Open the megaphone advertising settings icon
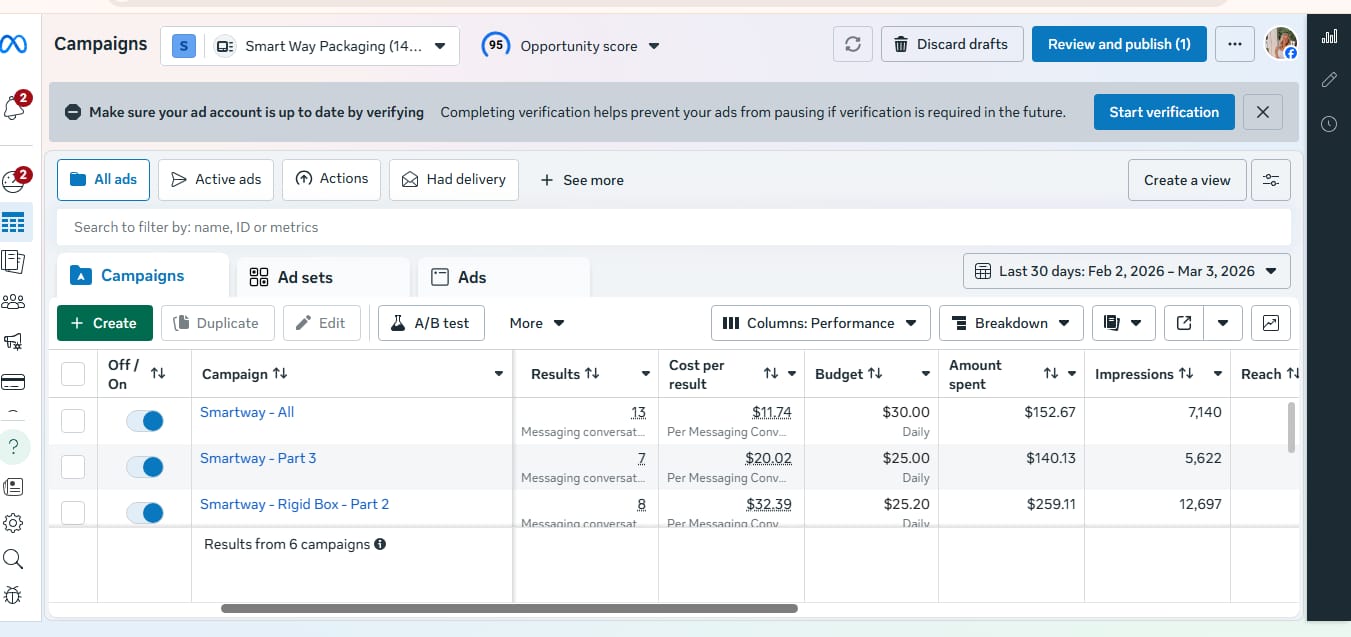The image size is (1351, 637). point(14,342)
